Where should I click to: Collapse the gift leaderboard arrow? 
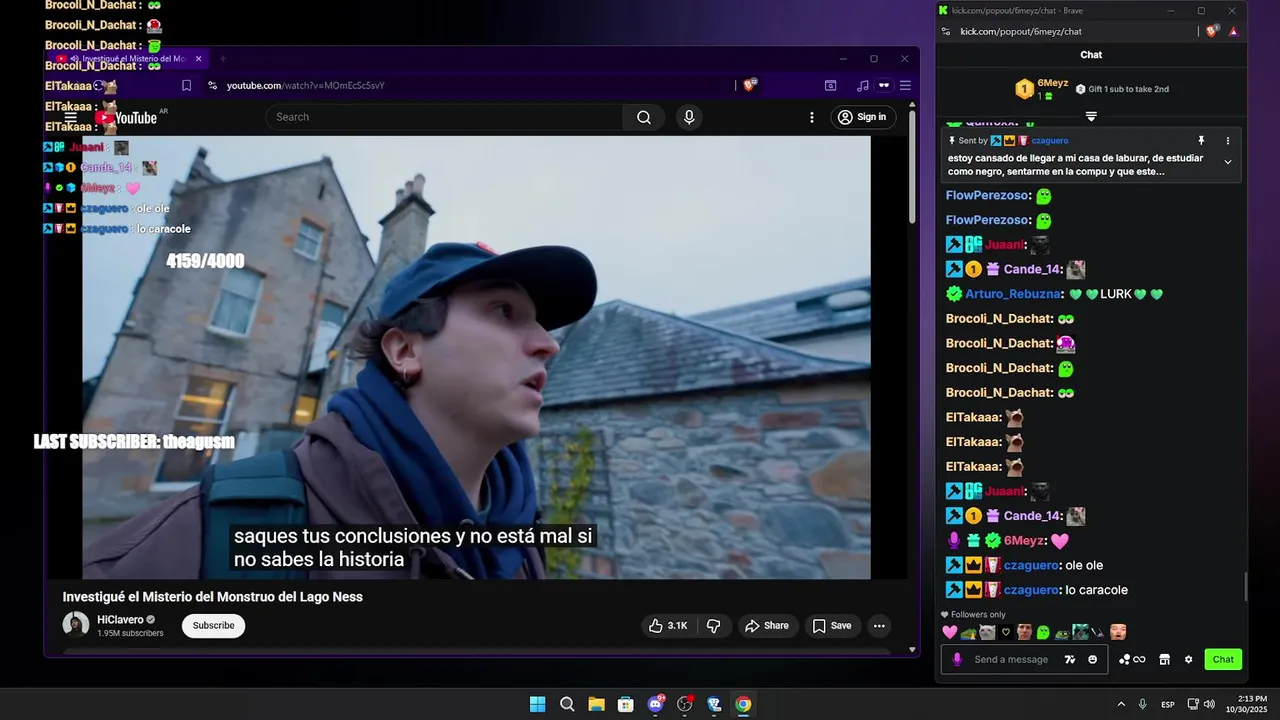(1091, 116)
